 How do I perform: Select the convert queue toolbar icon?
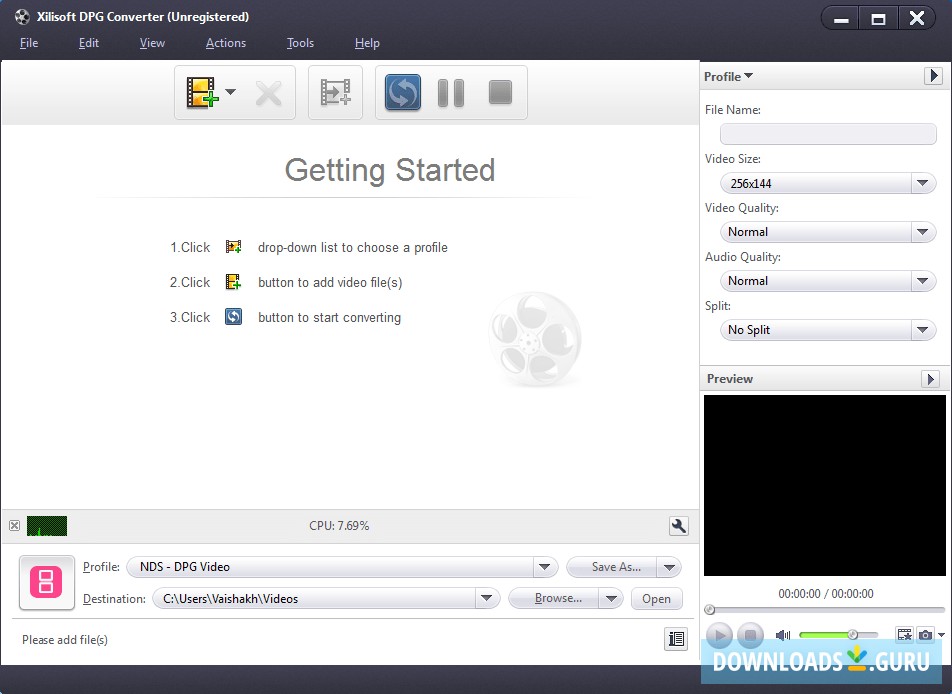pos(335,92)
